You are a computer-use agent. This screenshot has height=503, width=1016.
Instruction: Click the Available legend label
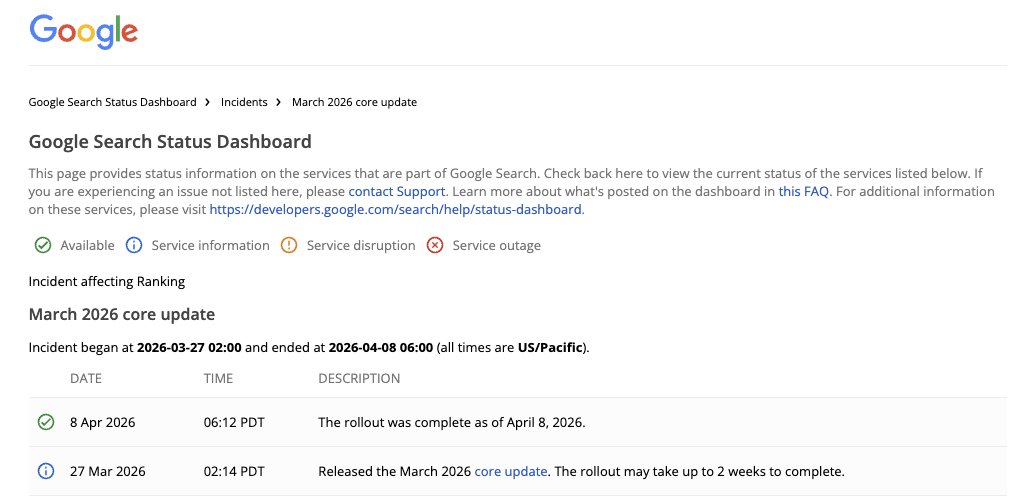pos(87,246)
